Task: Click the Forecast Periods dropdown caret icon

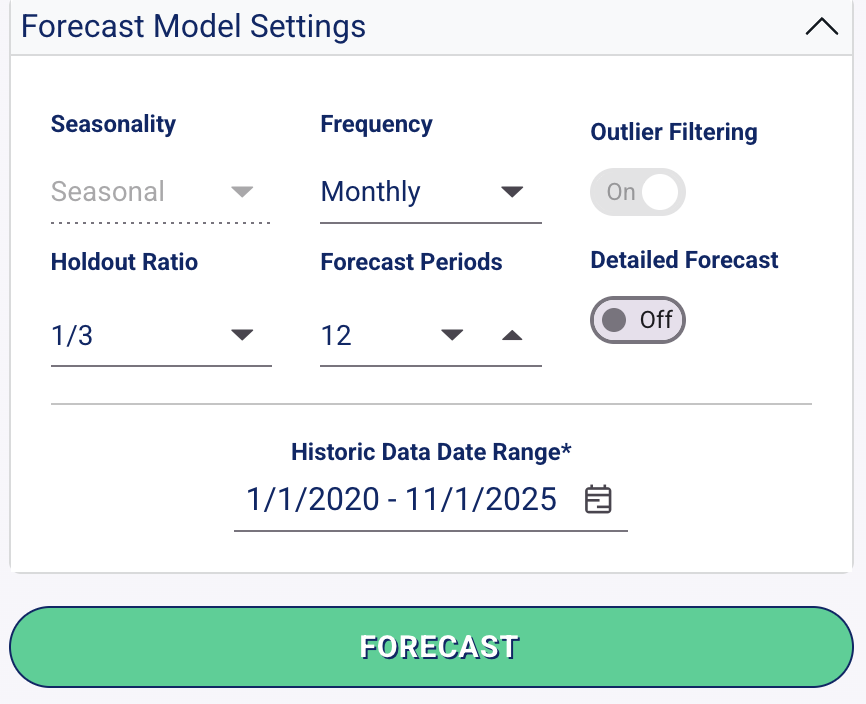Action: point(453,336)
